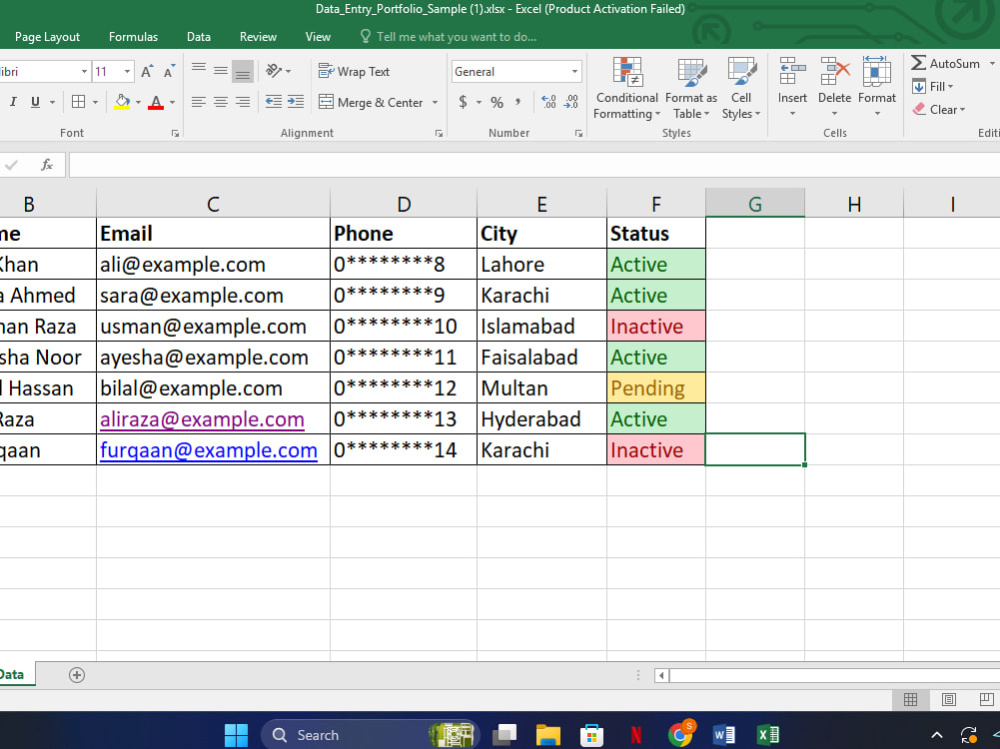1000x749 pixels.
Task: Add a new sheet
Action: [x=77, y=675]
